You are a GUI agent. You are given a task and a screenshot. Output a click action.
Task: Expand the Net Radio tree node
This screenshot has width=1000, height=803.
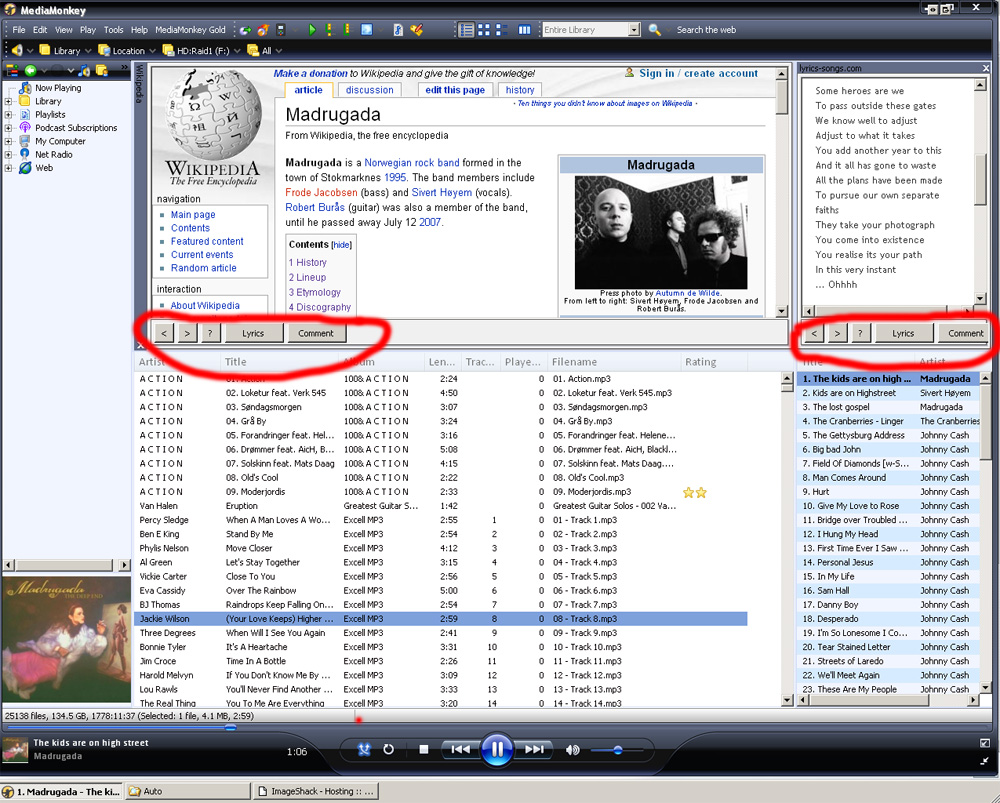click(x=8, y=155)
